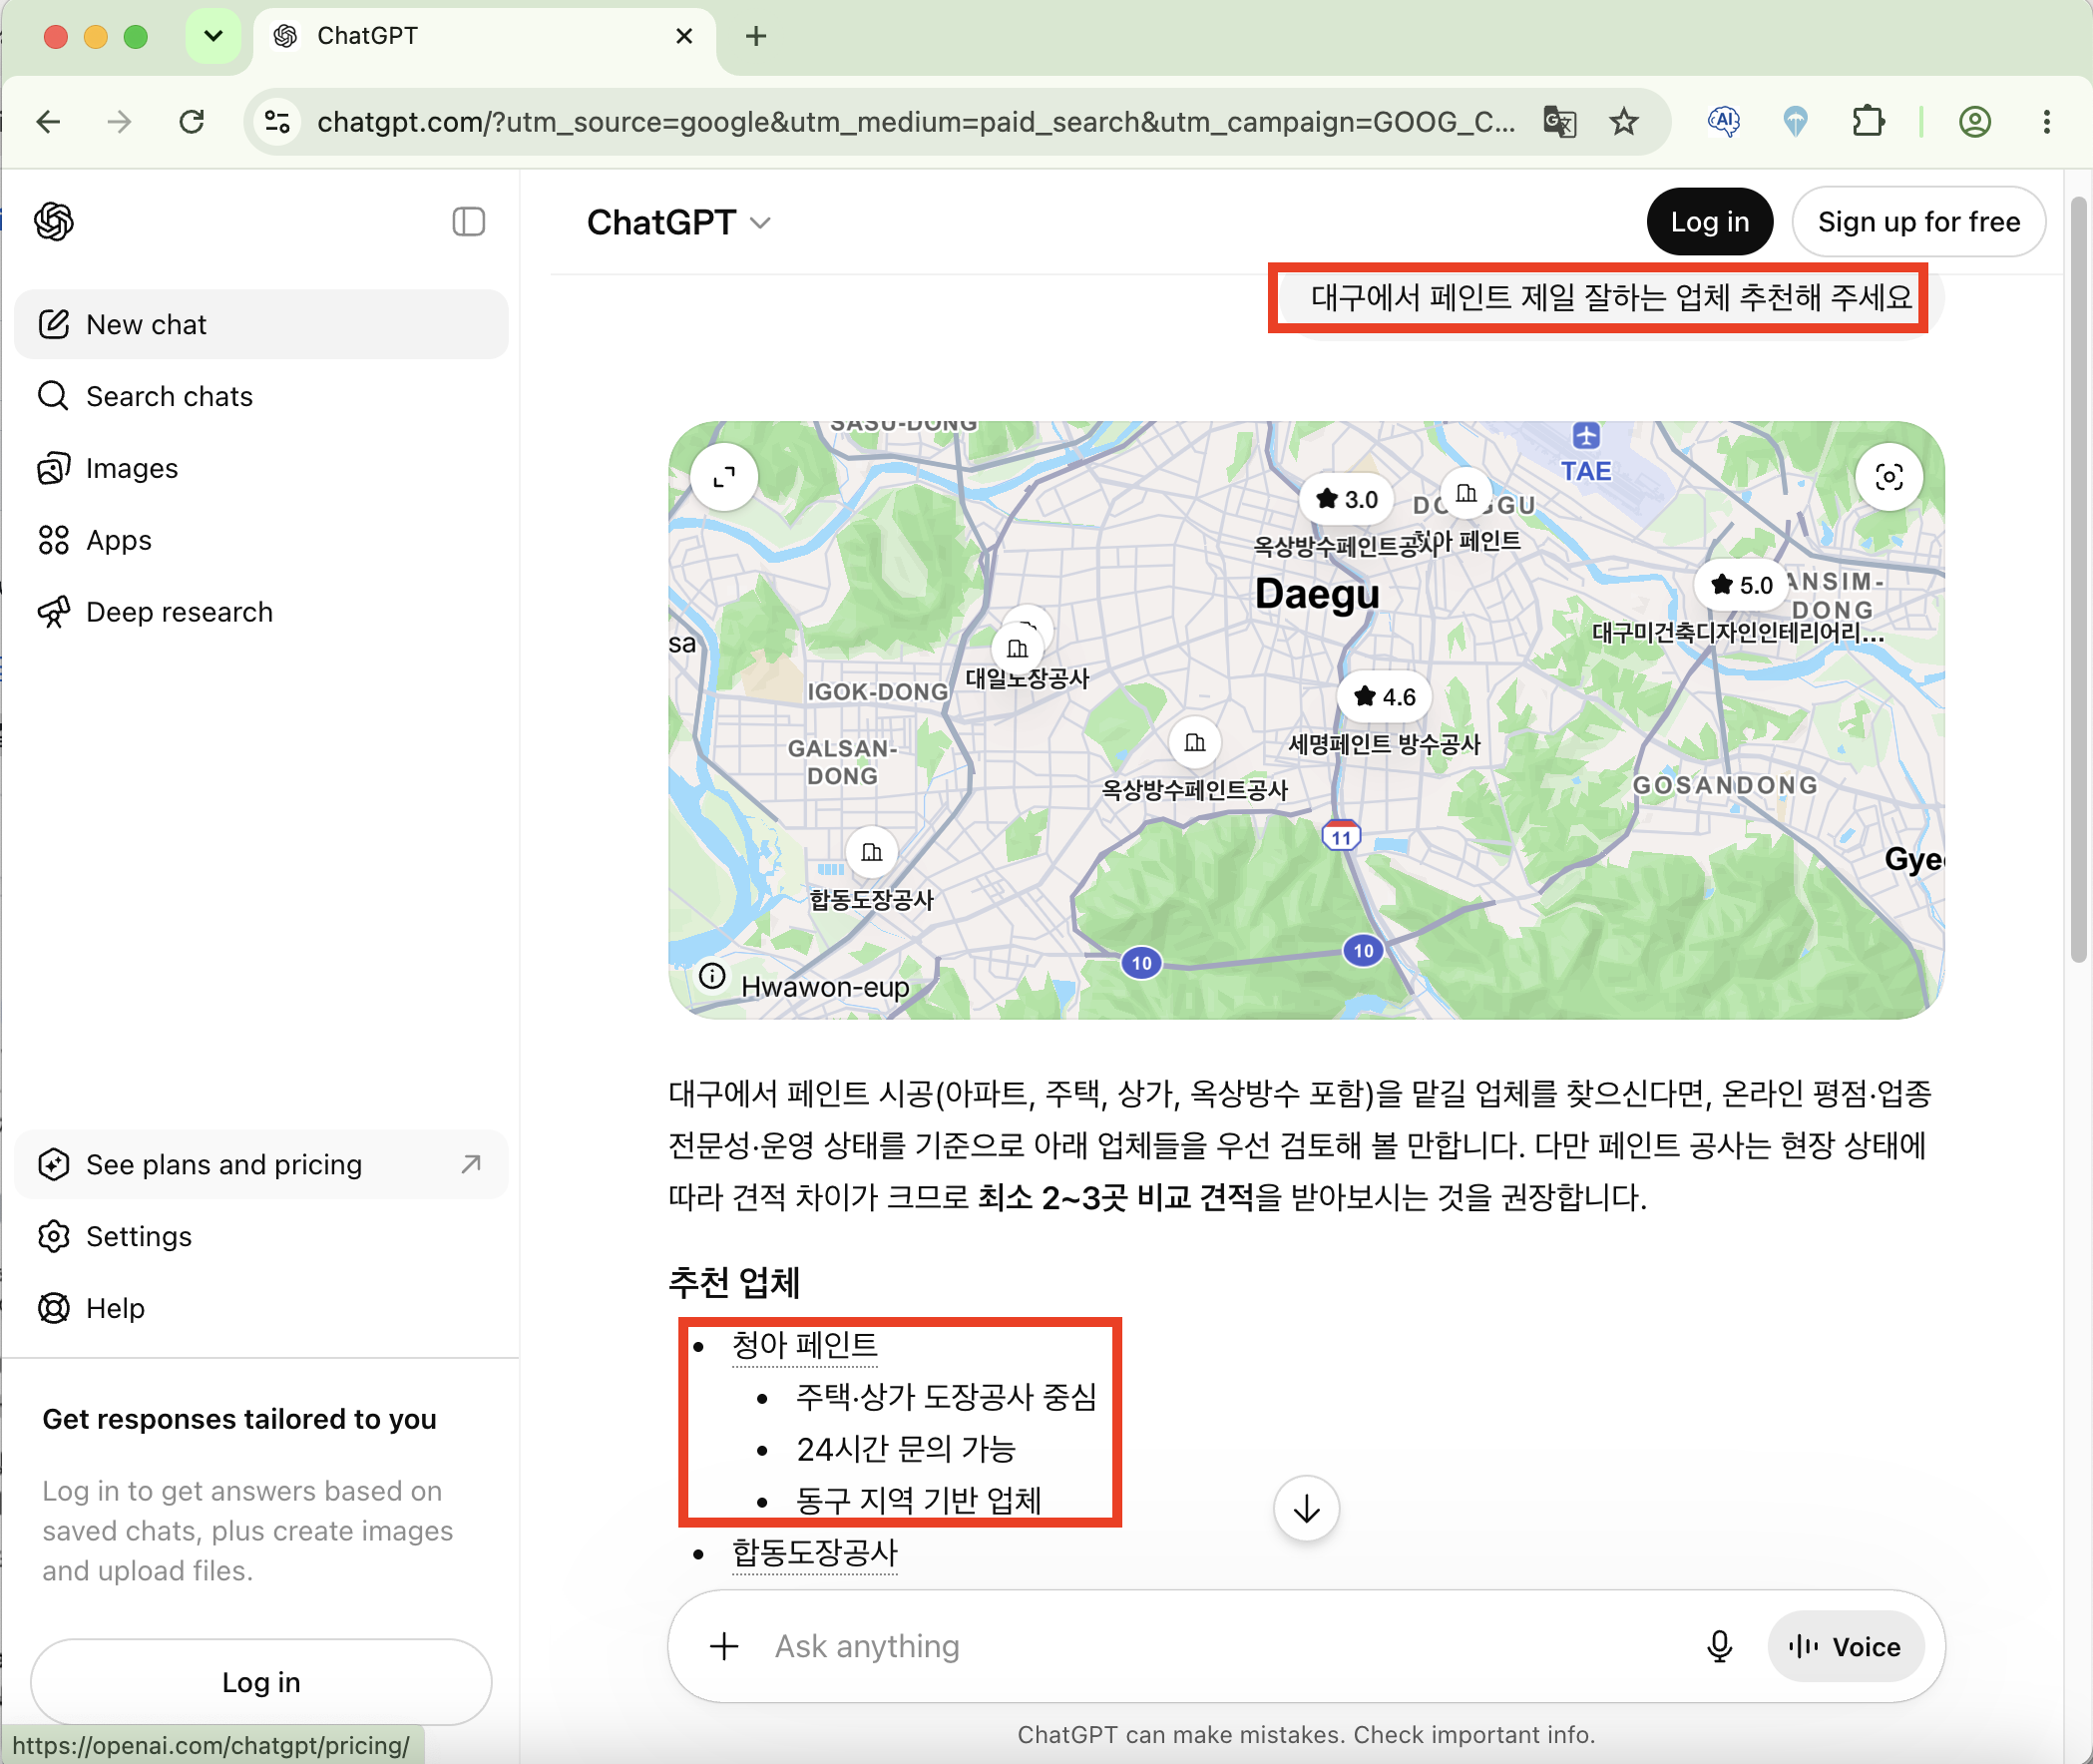Click the 대구미건축디자인인테리어리 map label

tap(1737, 632)
